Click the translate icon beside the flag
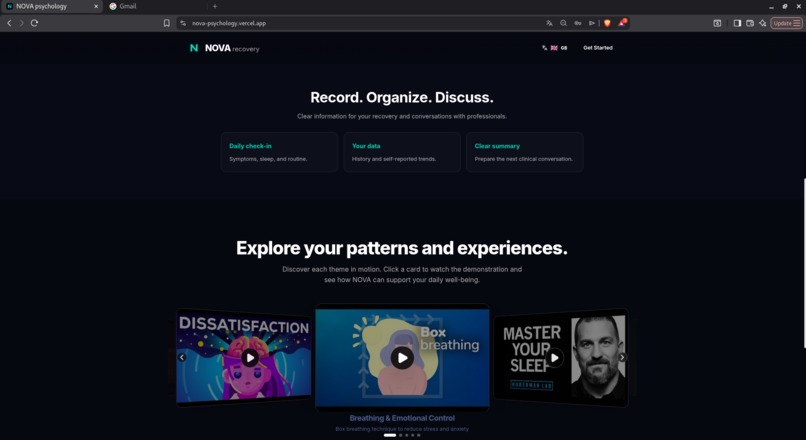This screenshot has width=806, height=440. (545, 48)
